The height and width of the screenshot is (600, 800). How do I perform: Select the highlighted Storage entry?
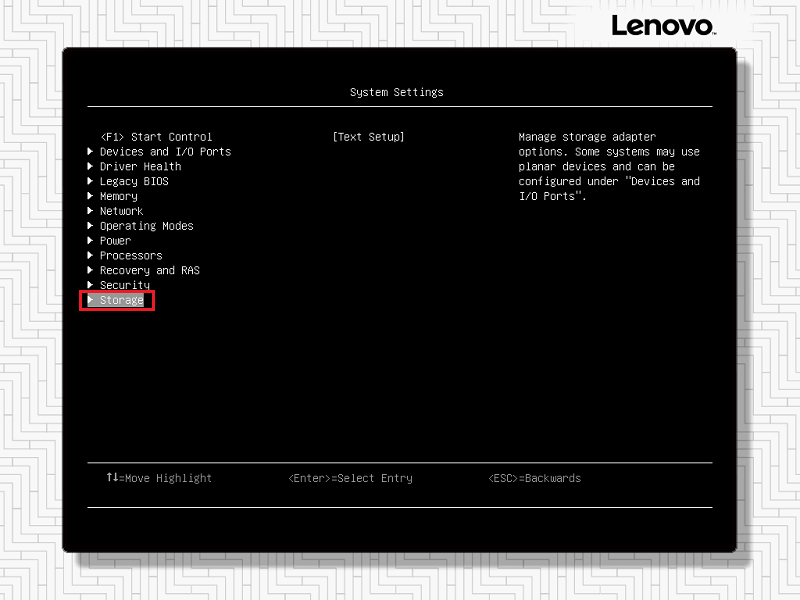121,300
